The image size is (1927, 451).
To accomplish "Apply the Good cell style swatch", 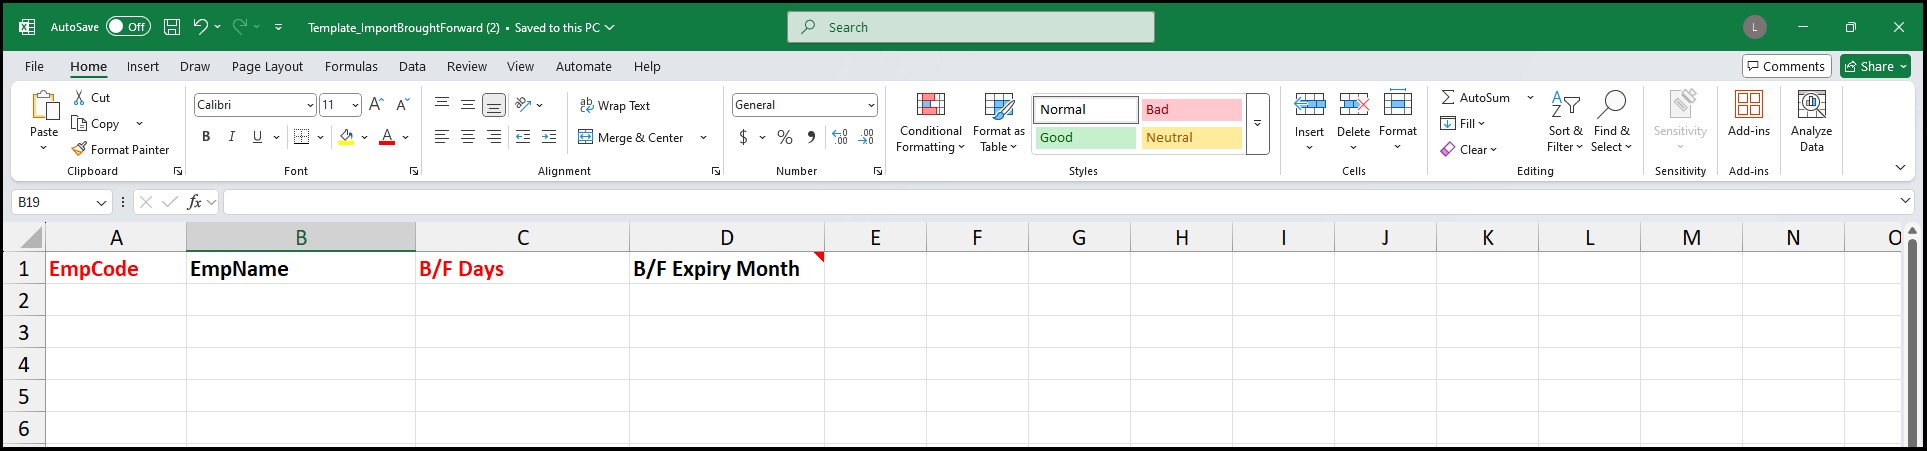I will click(x=1085, y=138).
